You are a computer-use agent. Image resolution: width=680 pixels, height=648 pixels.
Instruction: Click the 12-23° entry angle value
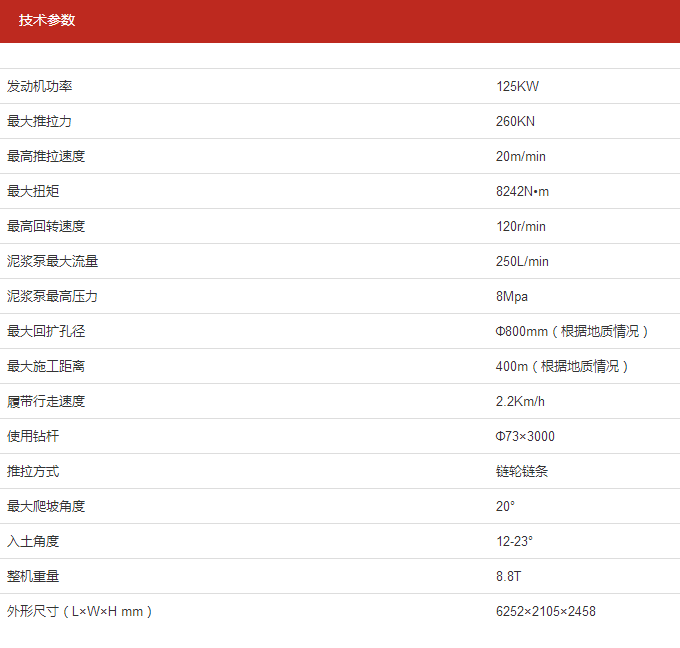click(x=515, y=541)
